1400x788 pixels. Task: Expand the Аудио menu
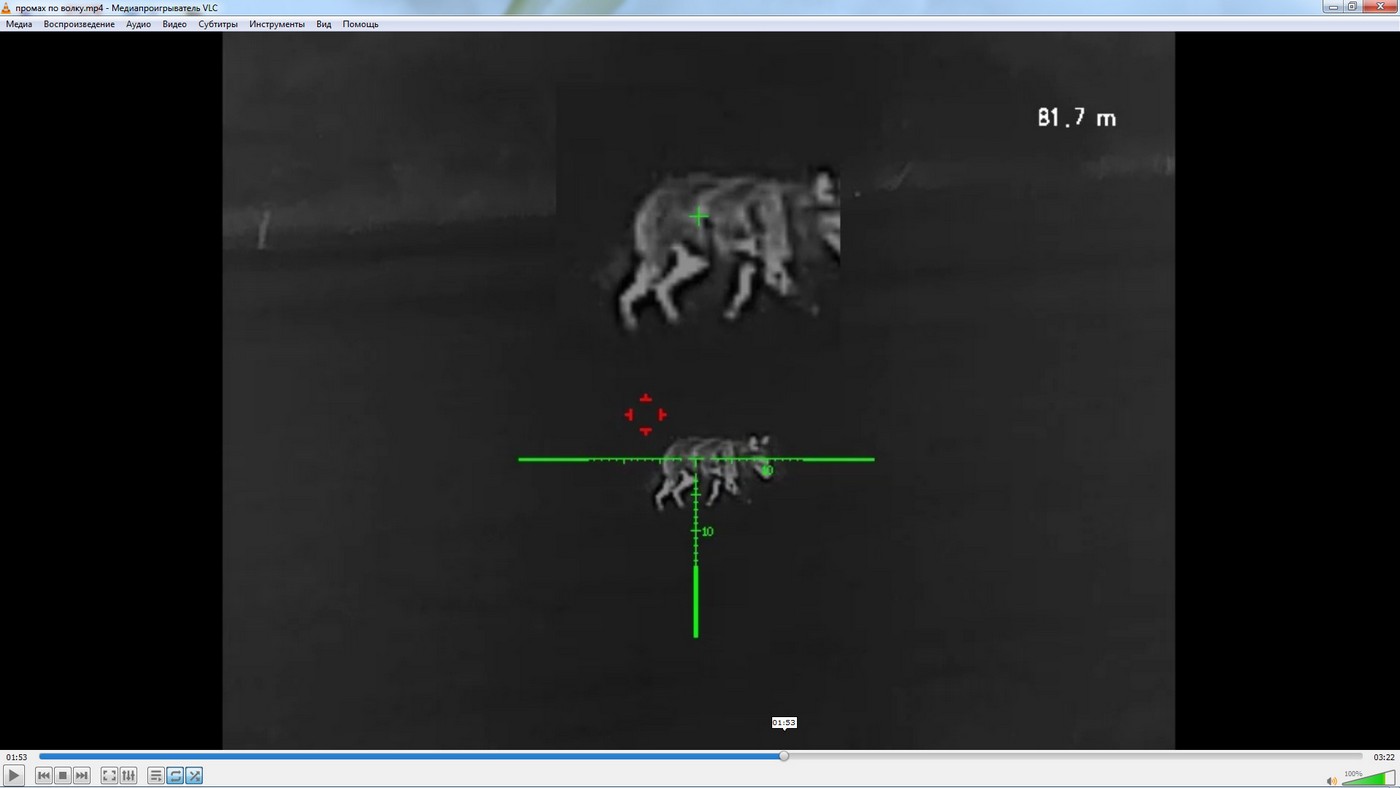point(138,24)
